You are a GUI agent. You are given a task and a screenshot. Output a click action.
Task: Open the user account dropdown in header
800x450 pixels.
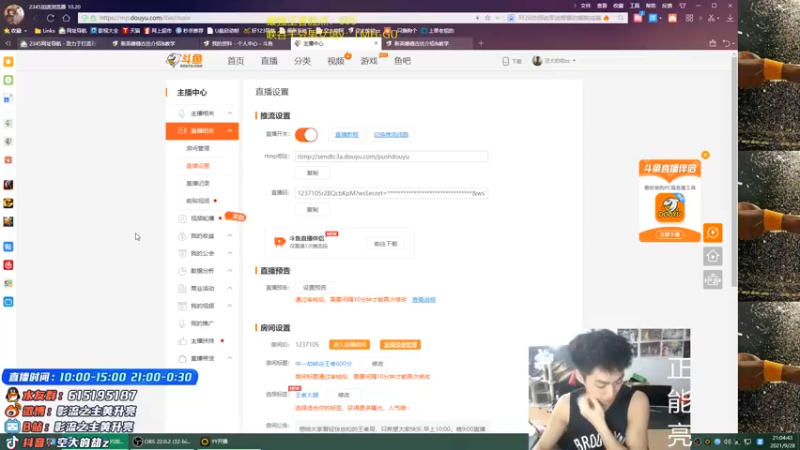click(x=554, y=61)
